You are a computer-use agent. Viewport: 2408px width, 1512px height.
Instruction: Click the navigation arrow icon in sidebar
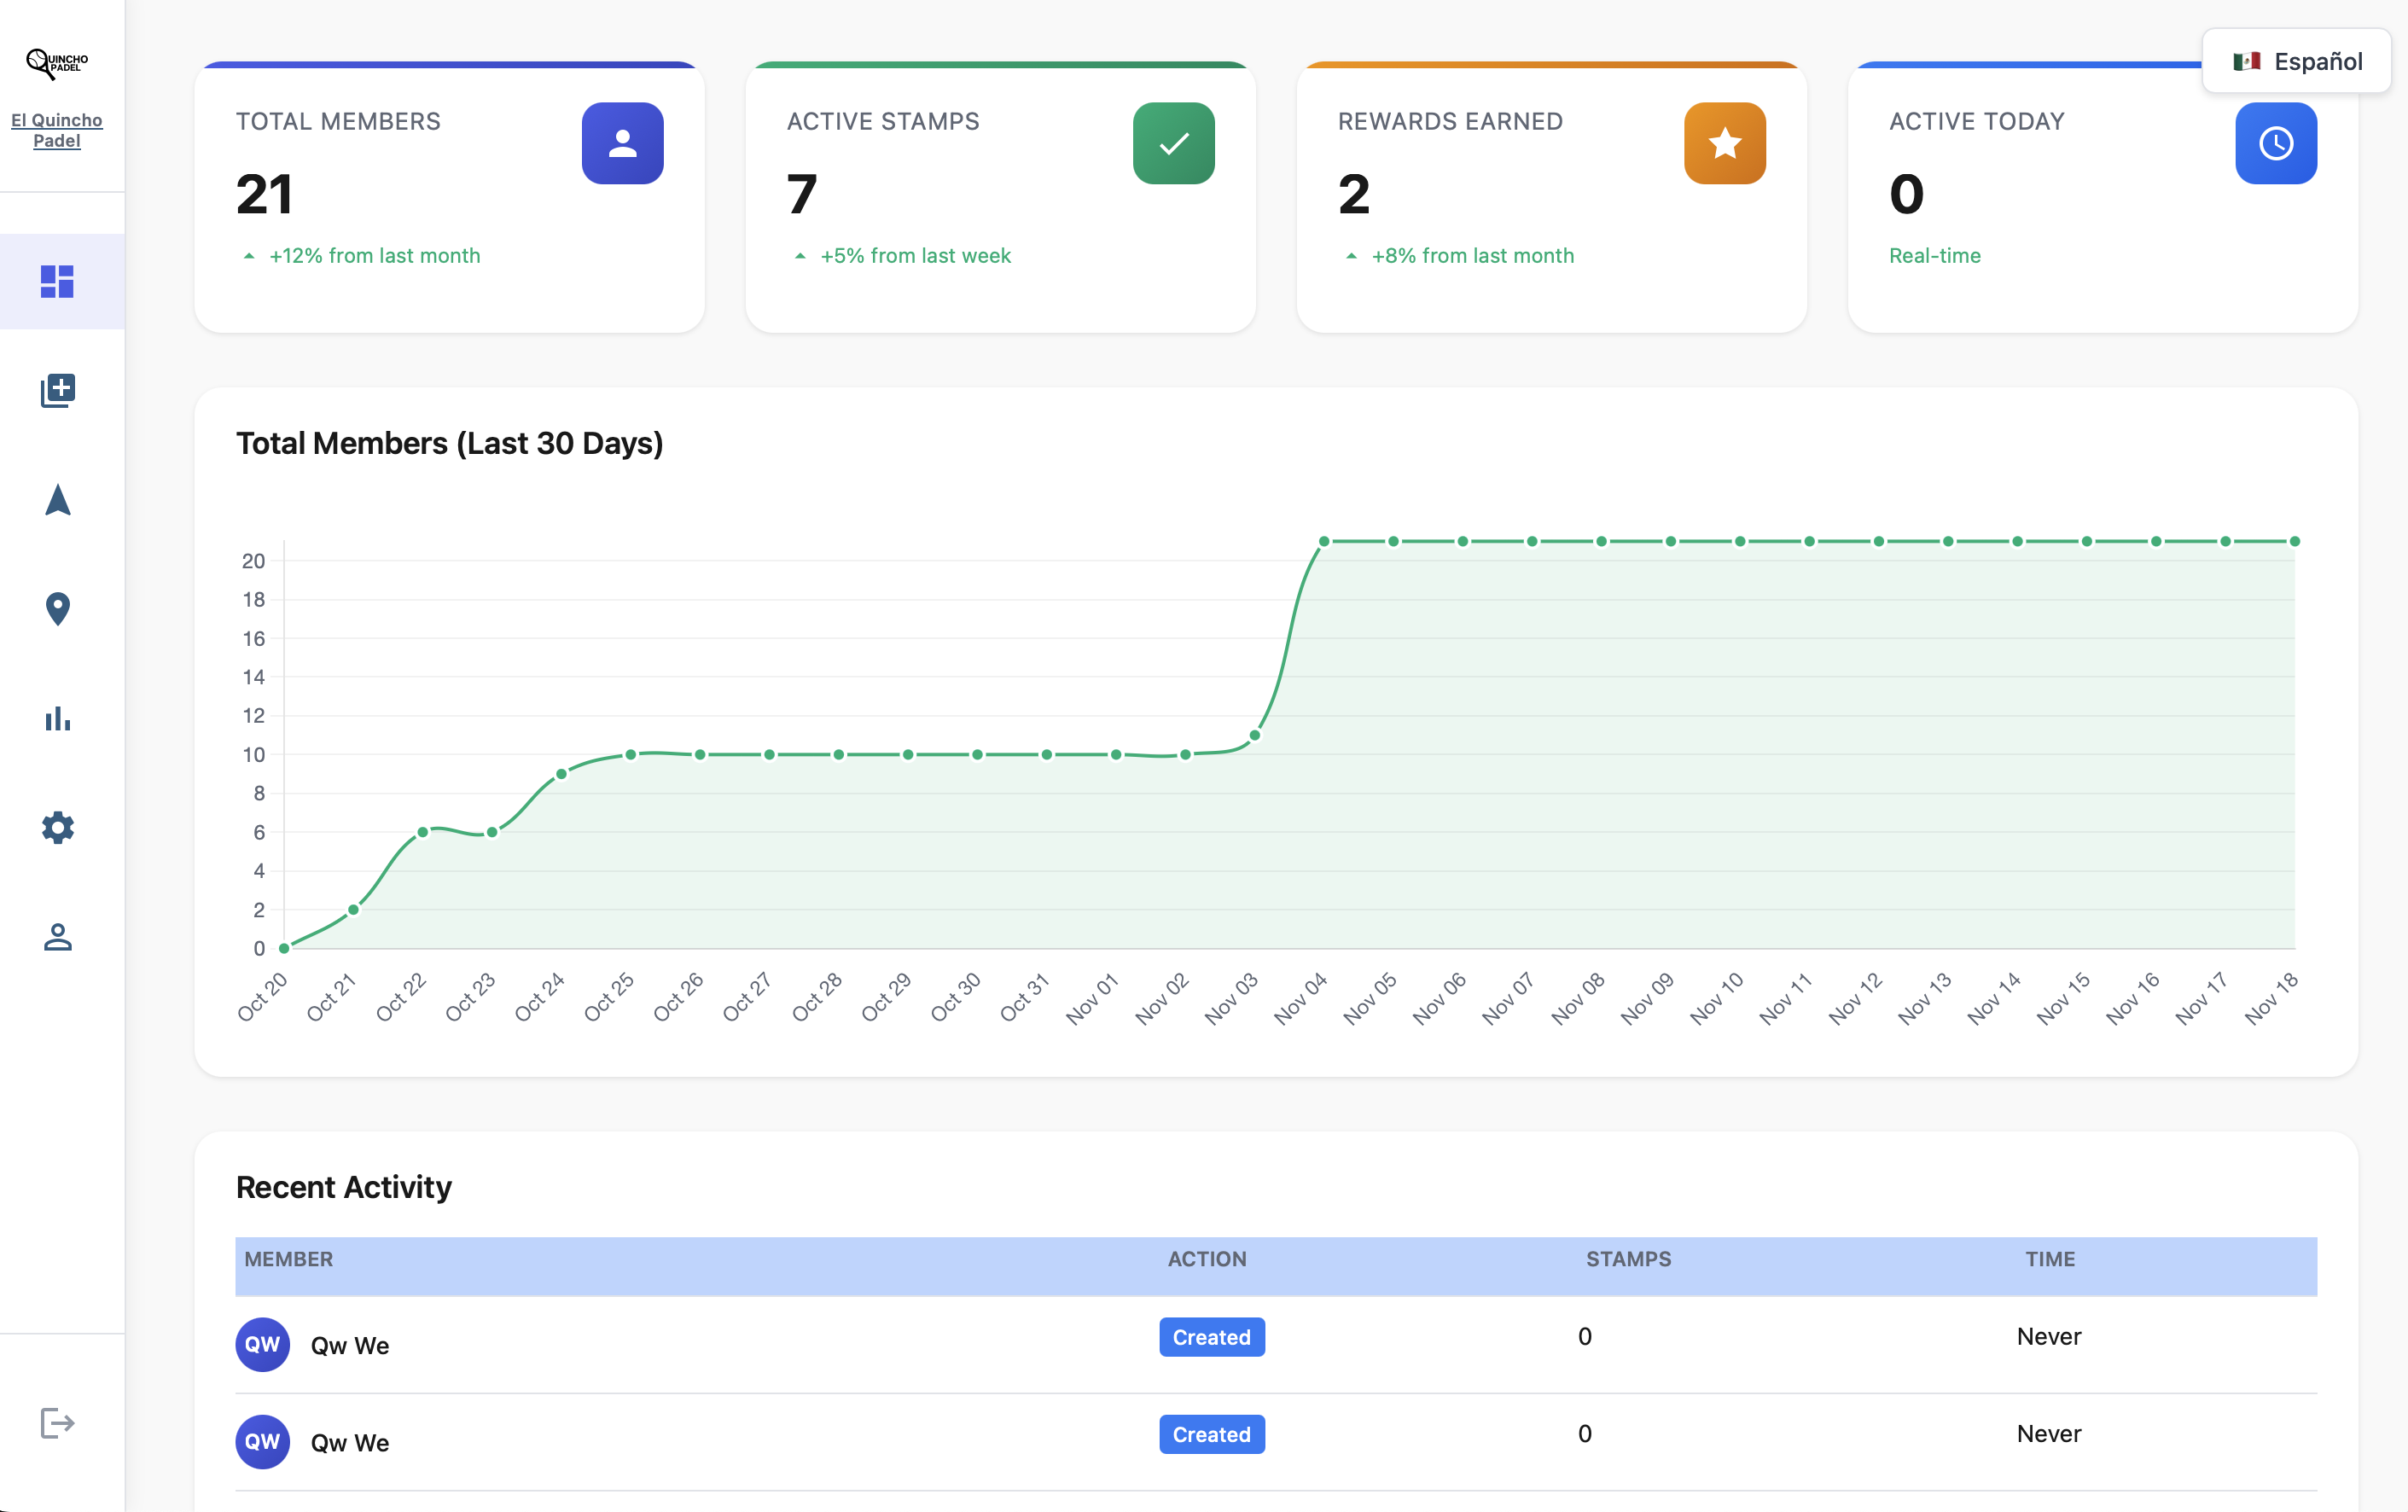[x=58, y=500]
